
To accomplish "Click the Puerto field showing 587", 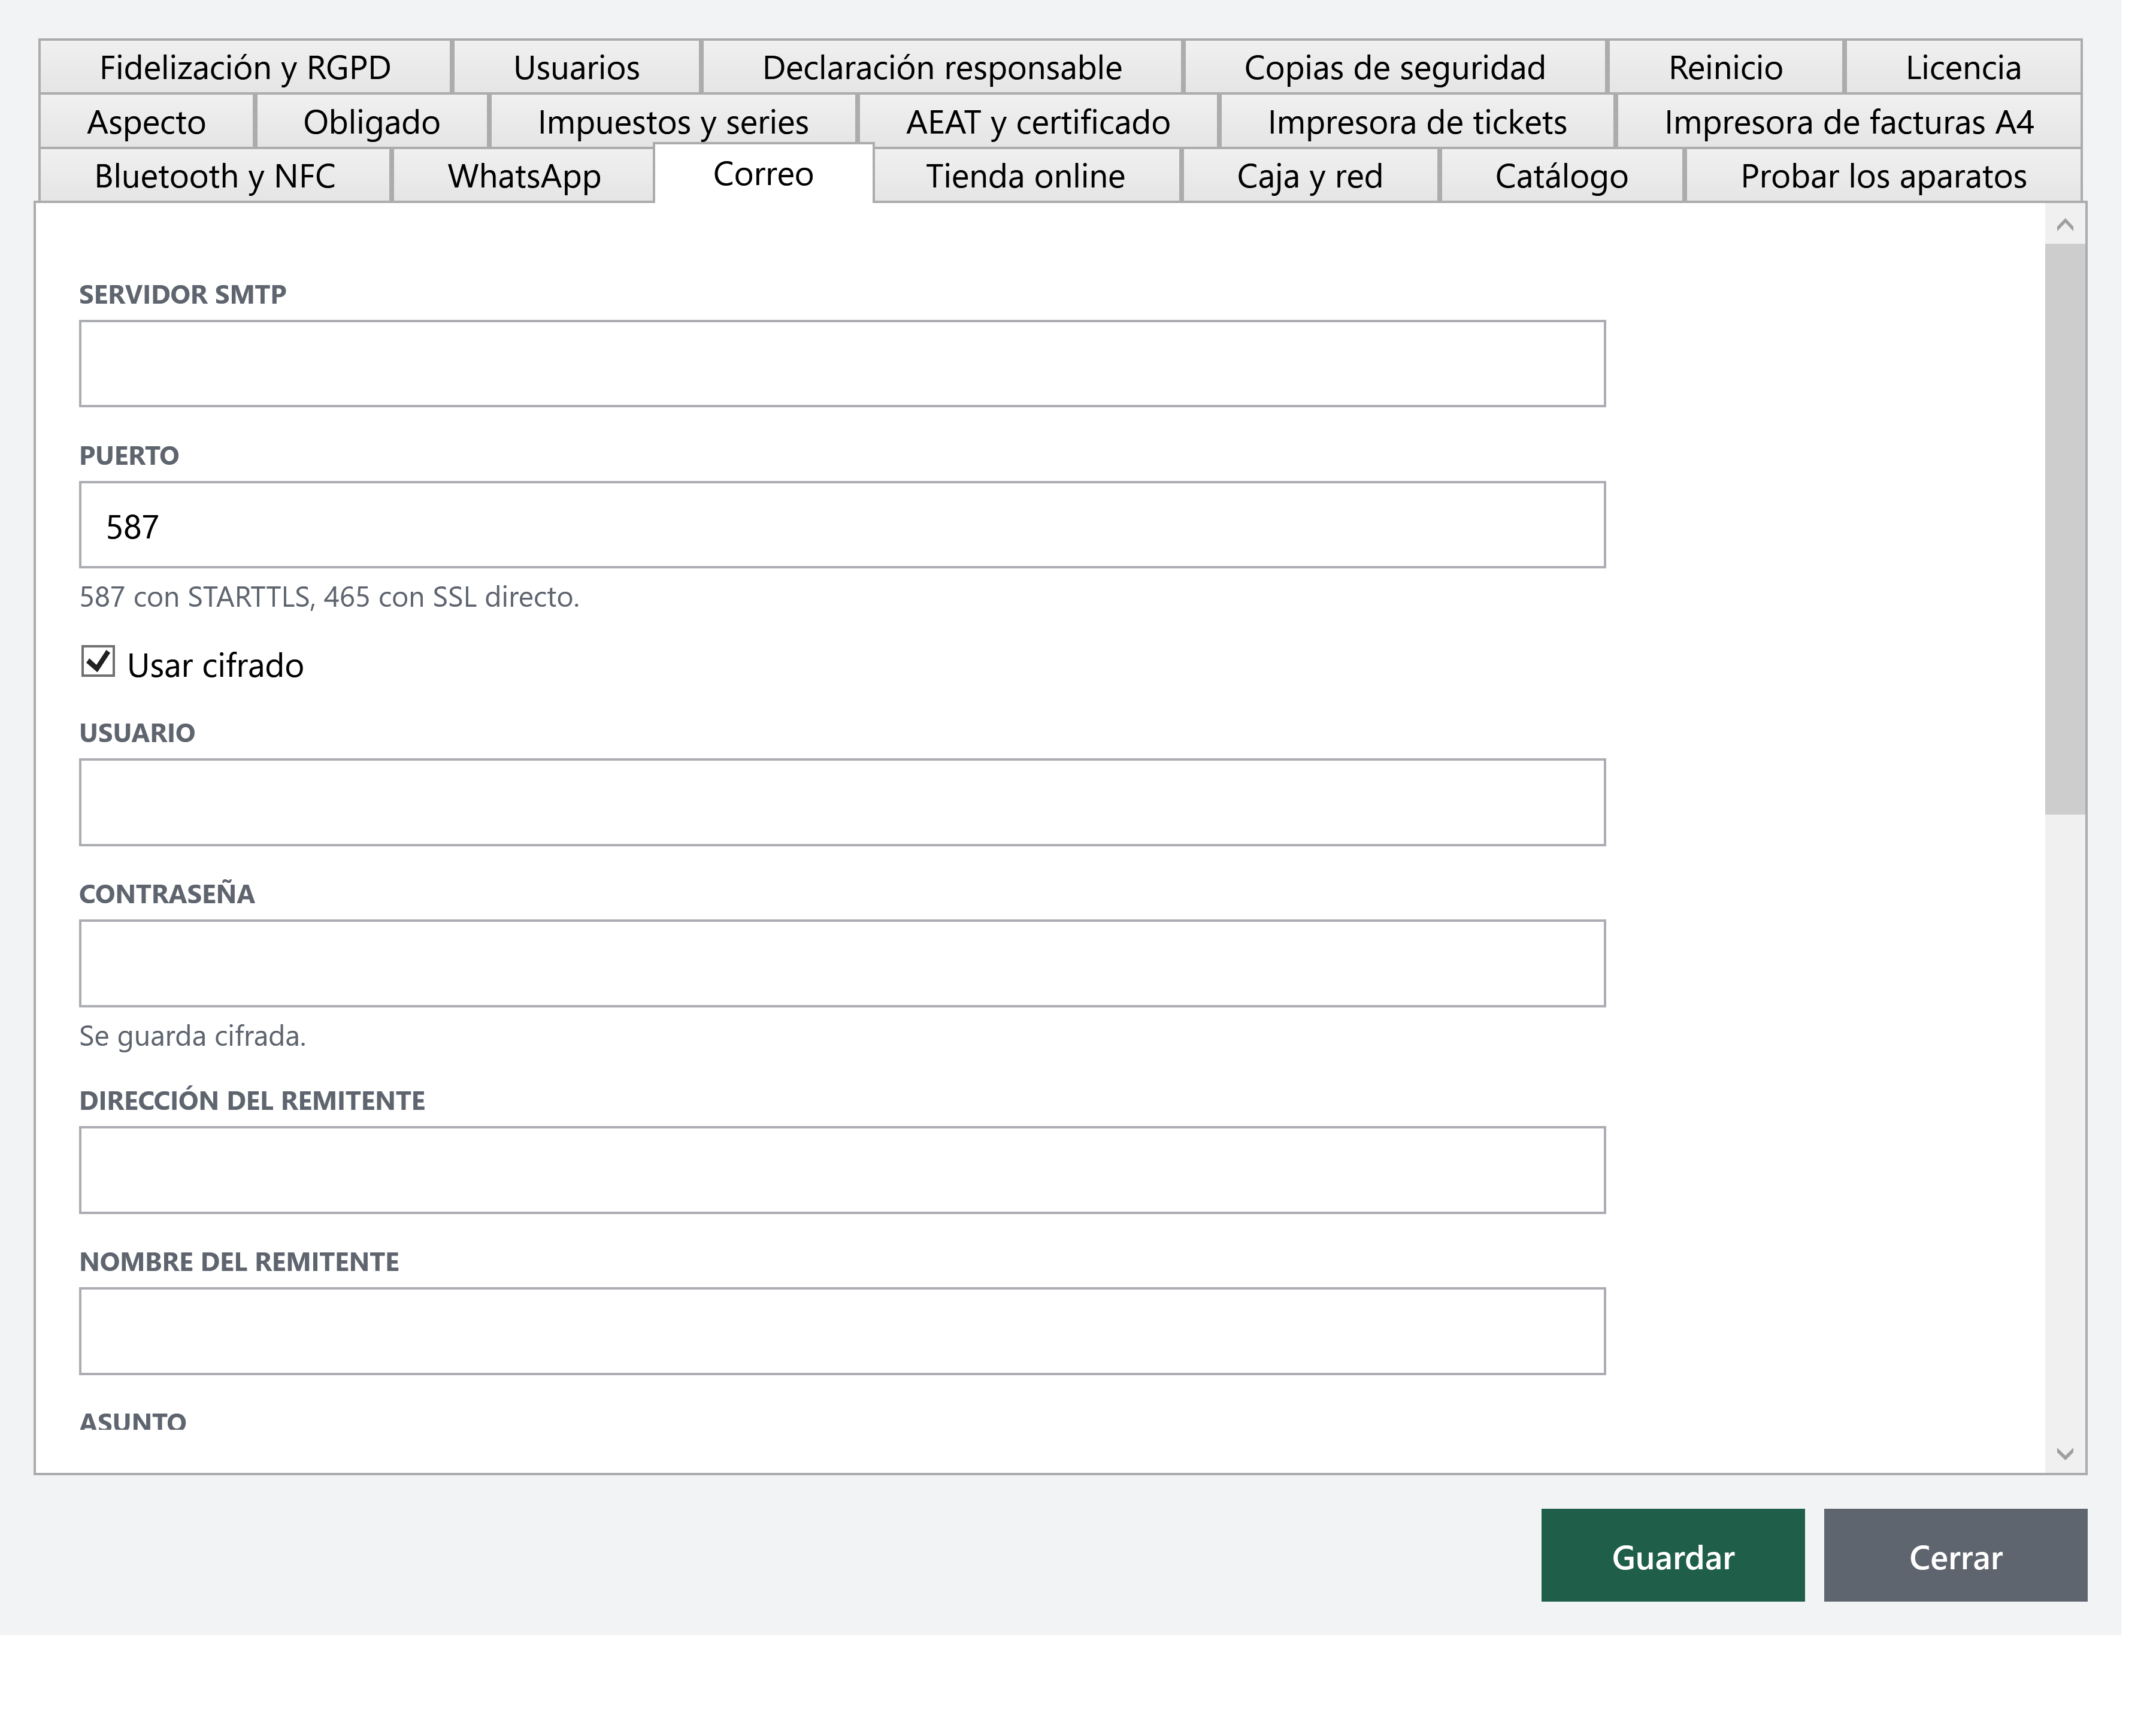I will [842, 525].
